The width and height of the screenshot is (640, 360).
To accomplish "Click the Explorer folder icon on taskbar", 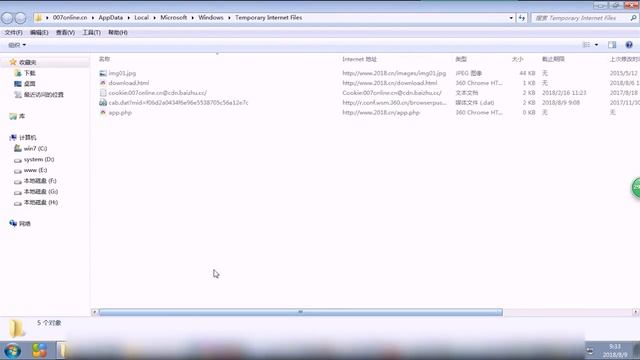I will 62,351.
